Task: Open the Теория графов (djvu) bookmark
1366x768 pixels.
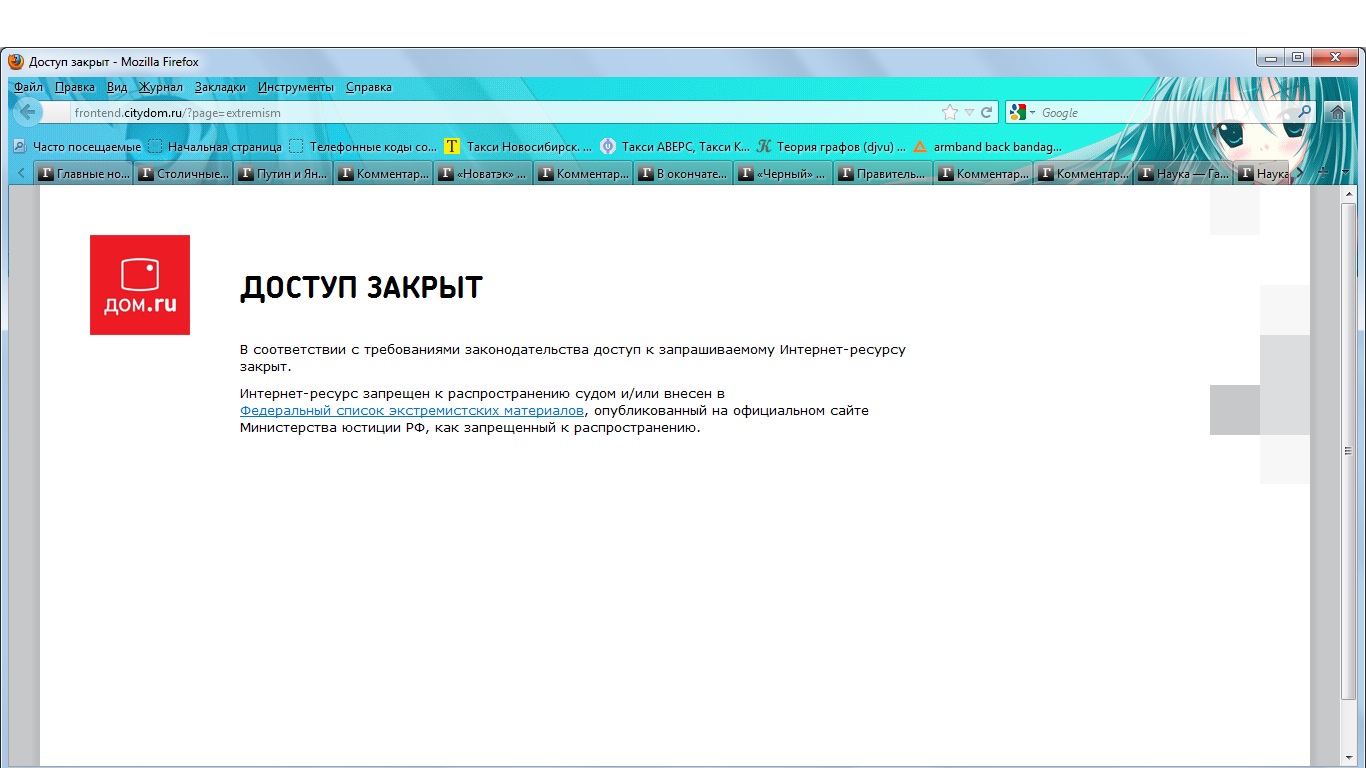Action: 831,146
